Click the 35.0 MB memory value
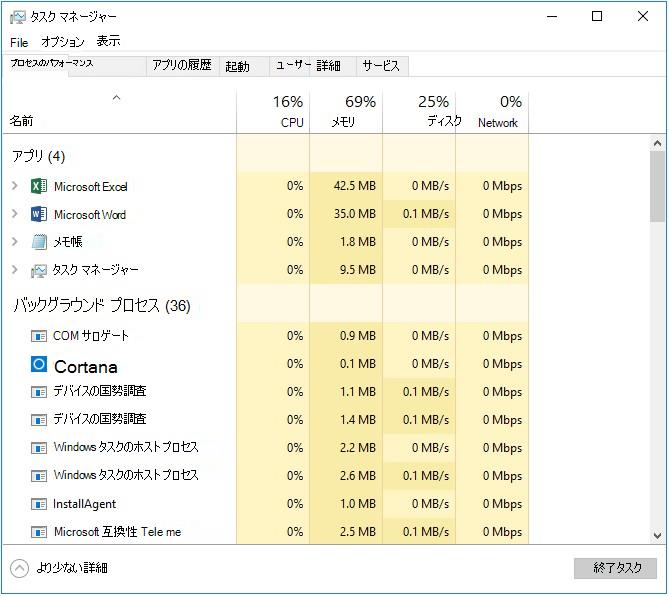Image resolution: width=669 pixels, height=597 pixels. point(355,214)
